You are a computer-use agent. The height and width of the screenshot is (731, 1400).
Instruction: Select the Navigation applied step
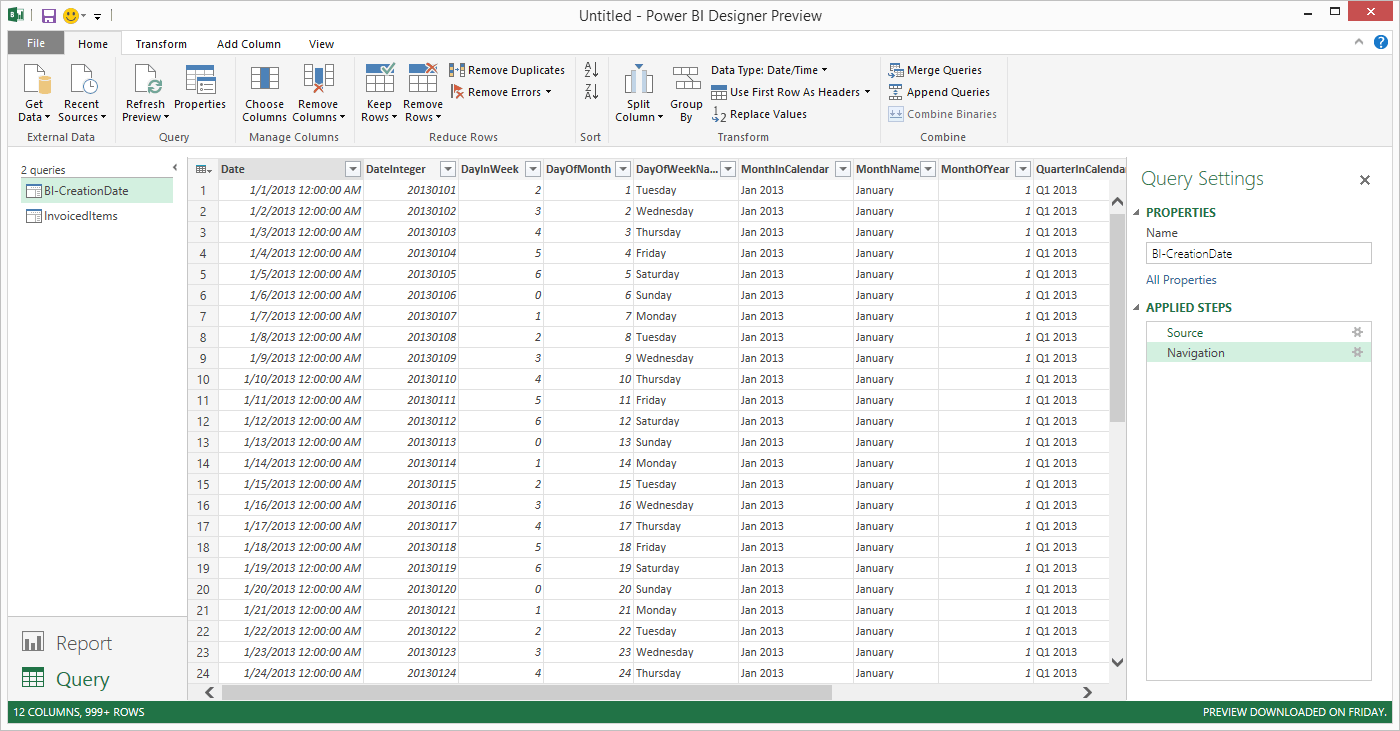click(1259, 352)
